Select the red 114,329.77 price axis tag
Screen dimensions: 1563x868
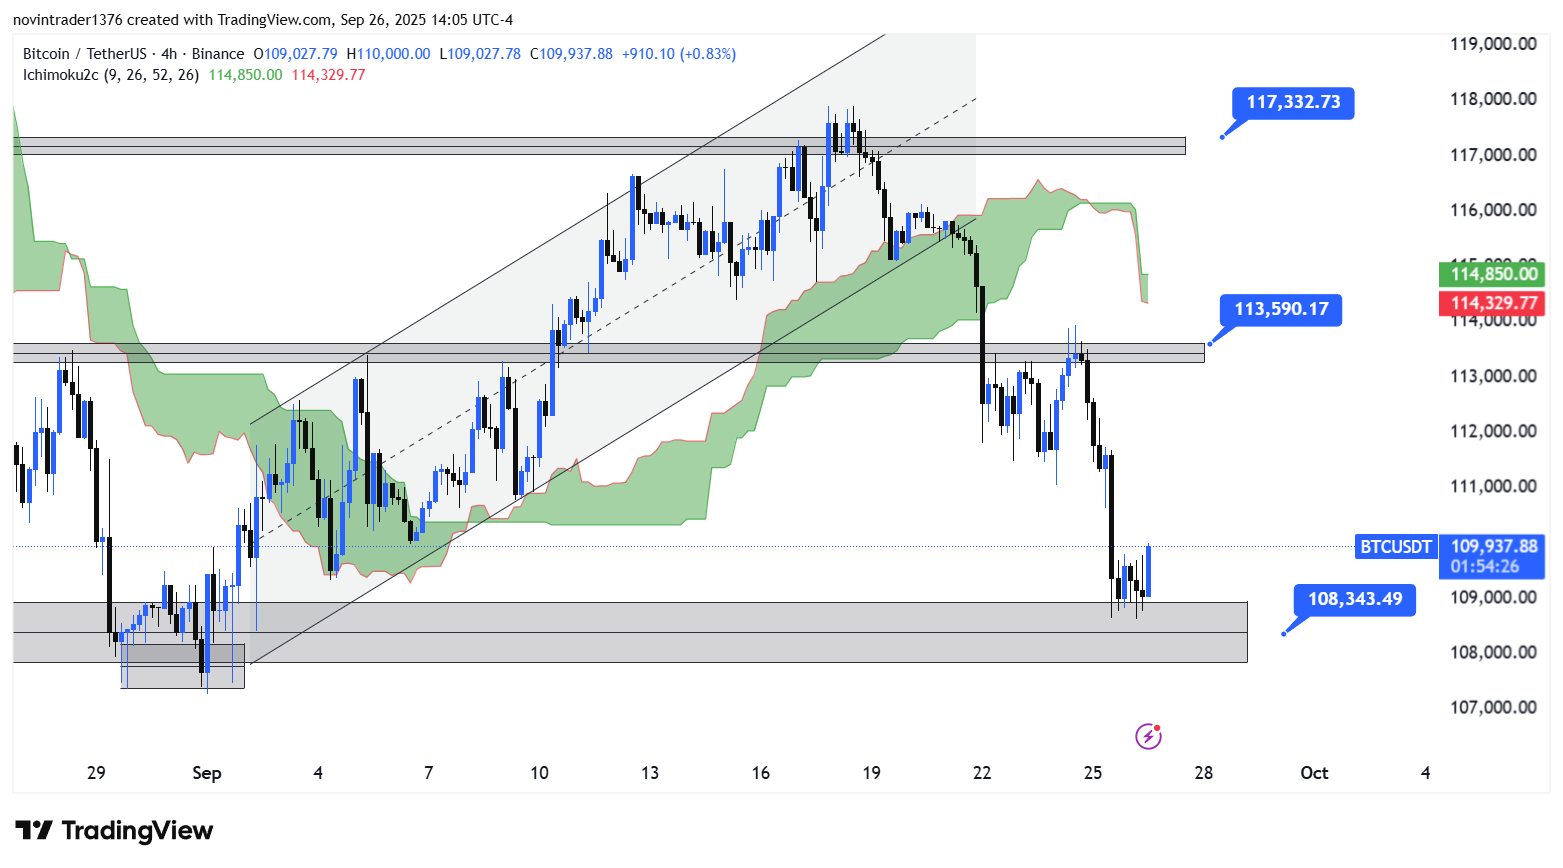(1493, 303)
